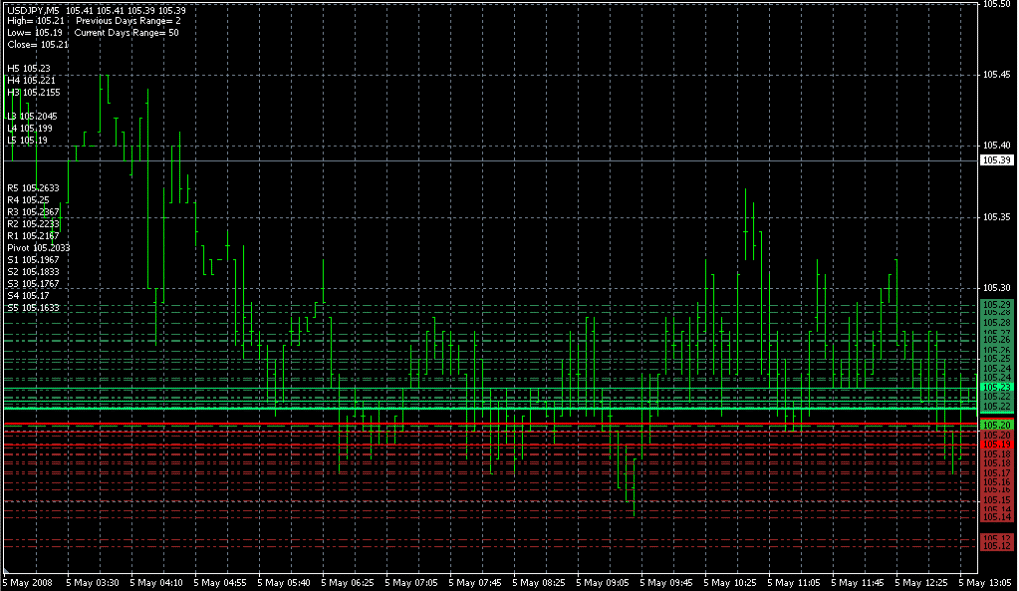Screen dimensions: 1019x591
Task: Select the 105.45 price axis label
Action: [996, 74]
